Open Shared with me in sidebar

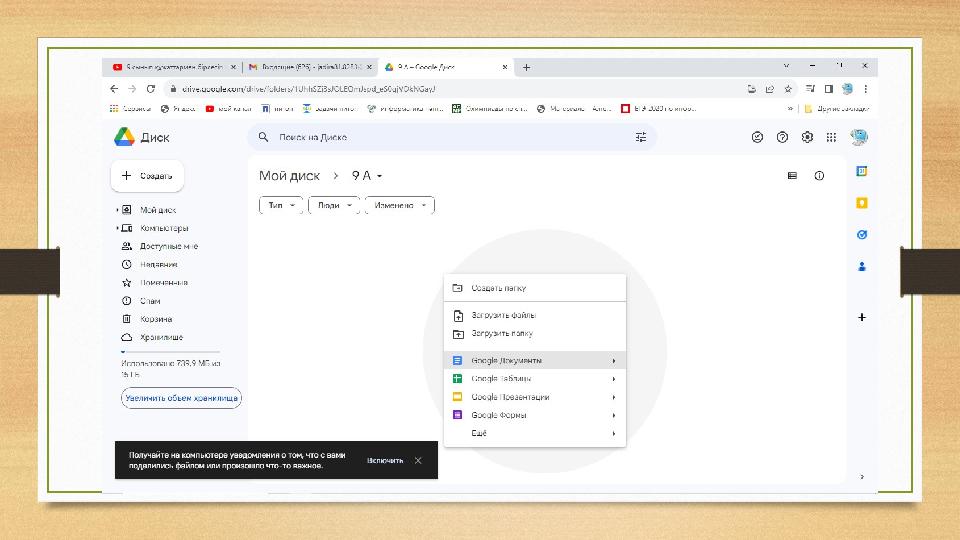point(169,246)
